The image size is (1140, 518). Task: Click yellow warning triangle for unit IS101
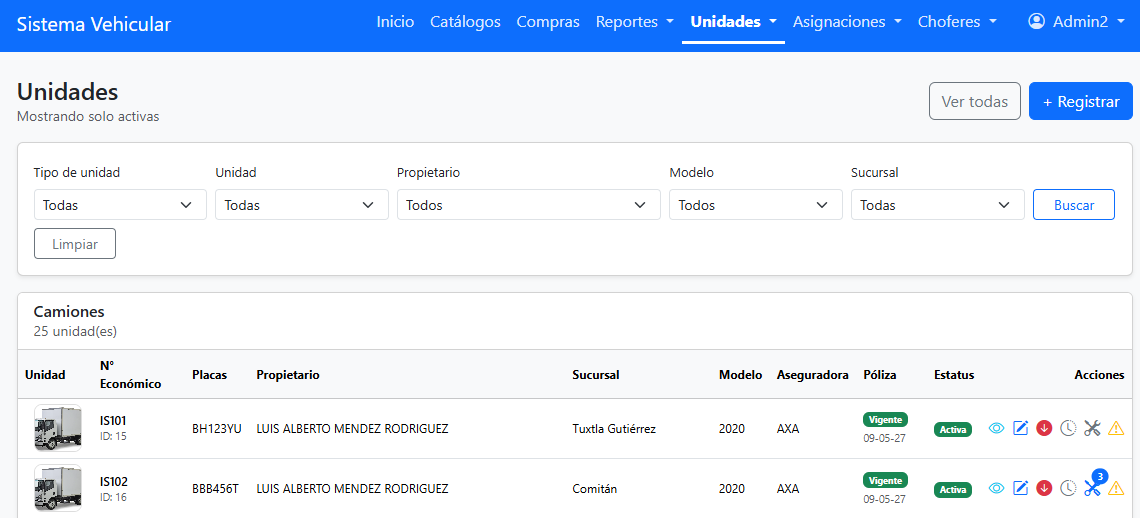tap(1116, 429)
